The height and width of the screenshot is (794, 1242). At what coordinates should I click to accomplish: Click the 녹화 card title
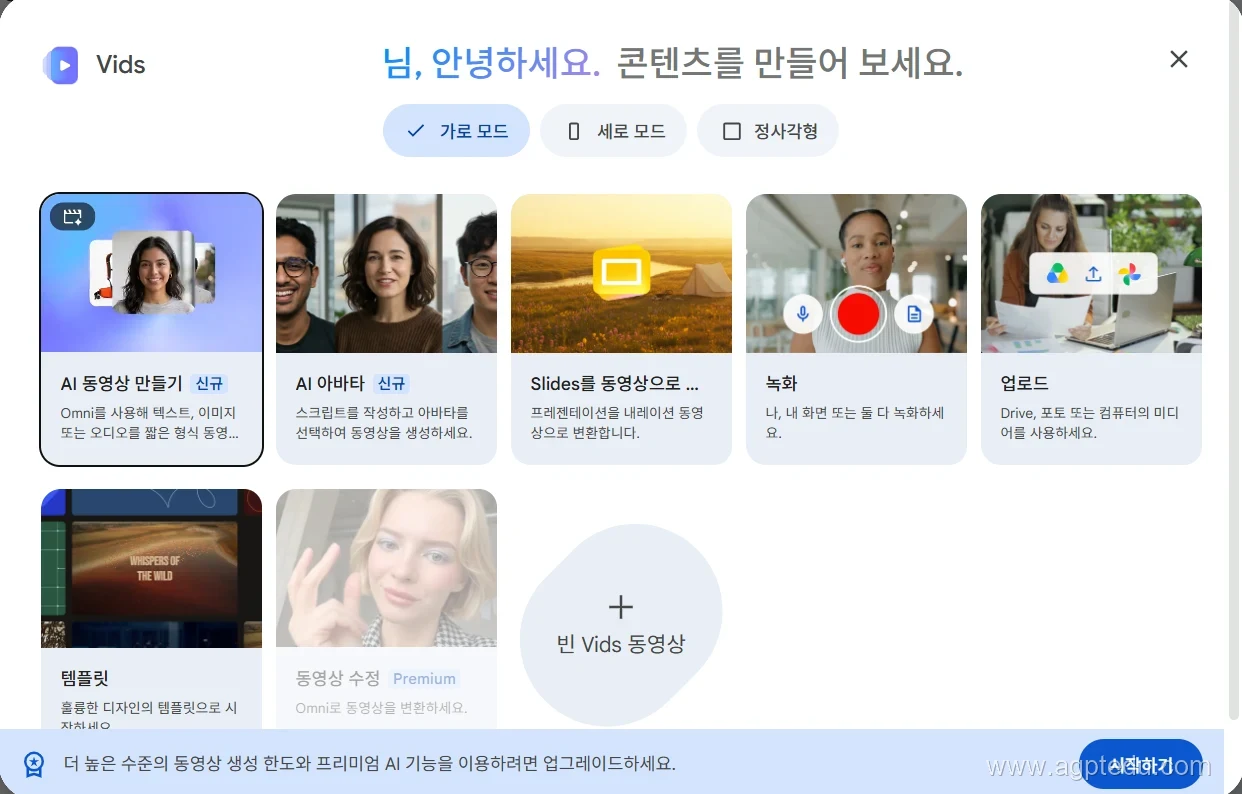point(781,384)
